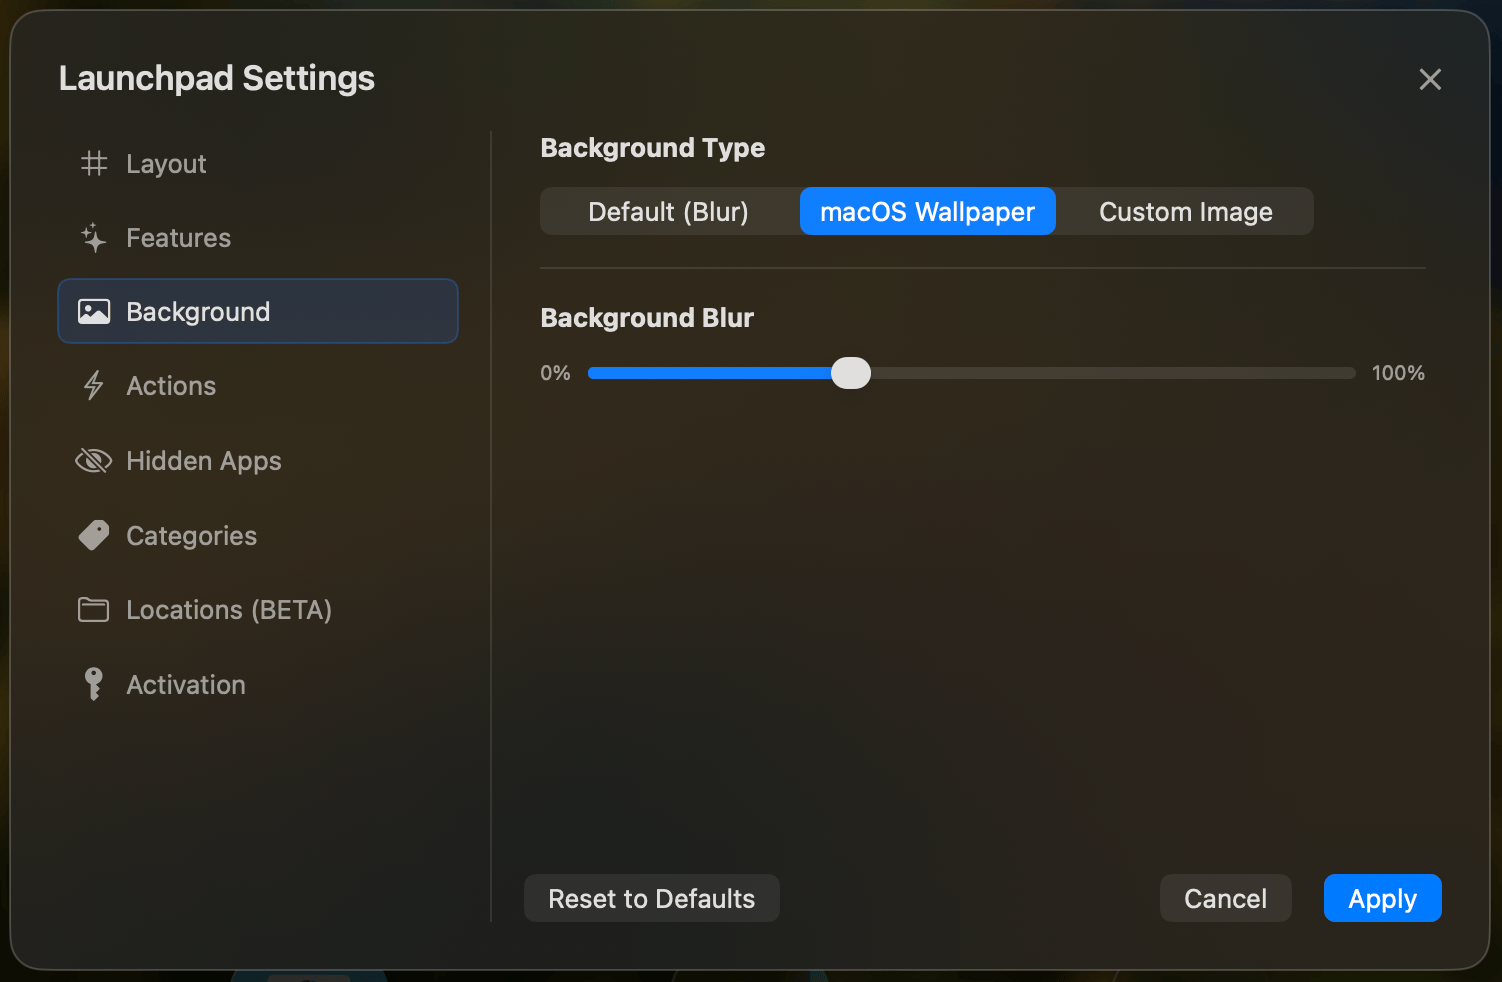This screenshot has width=1502, height=982.
Task: Switch background type to Default (Blur)
Action: 668,211
